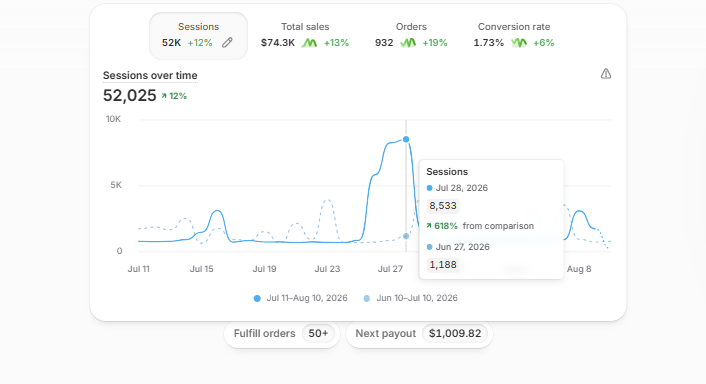
Task: Click the $74.3K total sales value
Action: point(278,43)
